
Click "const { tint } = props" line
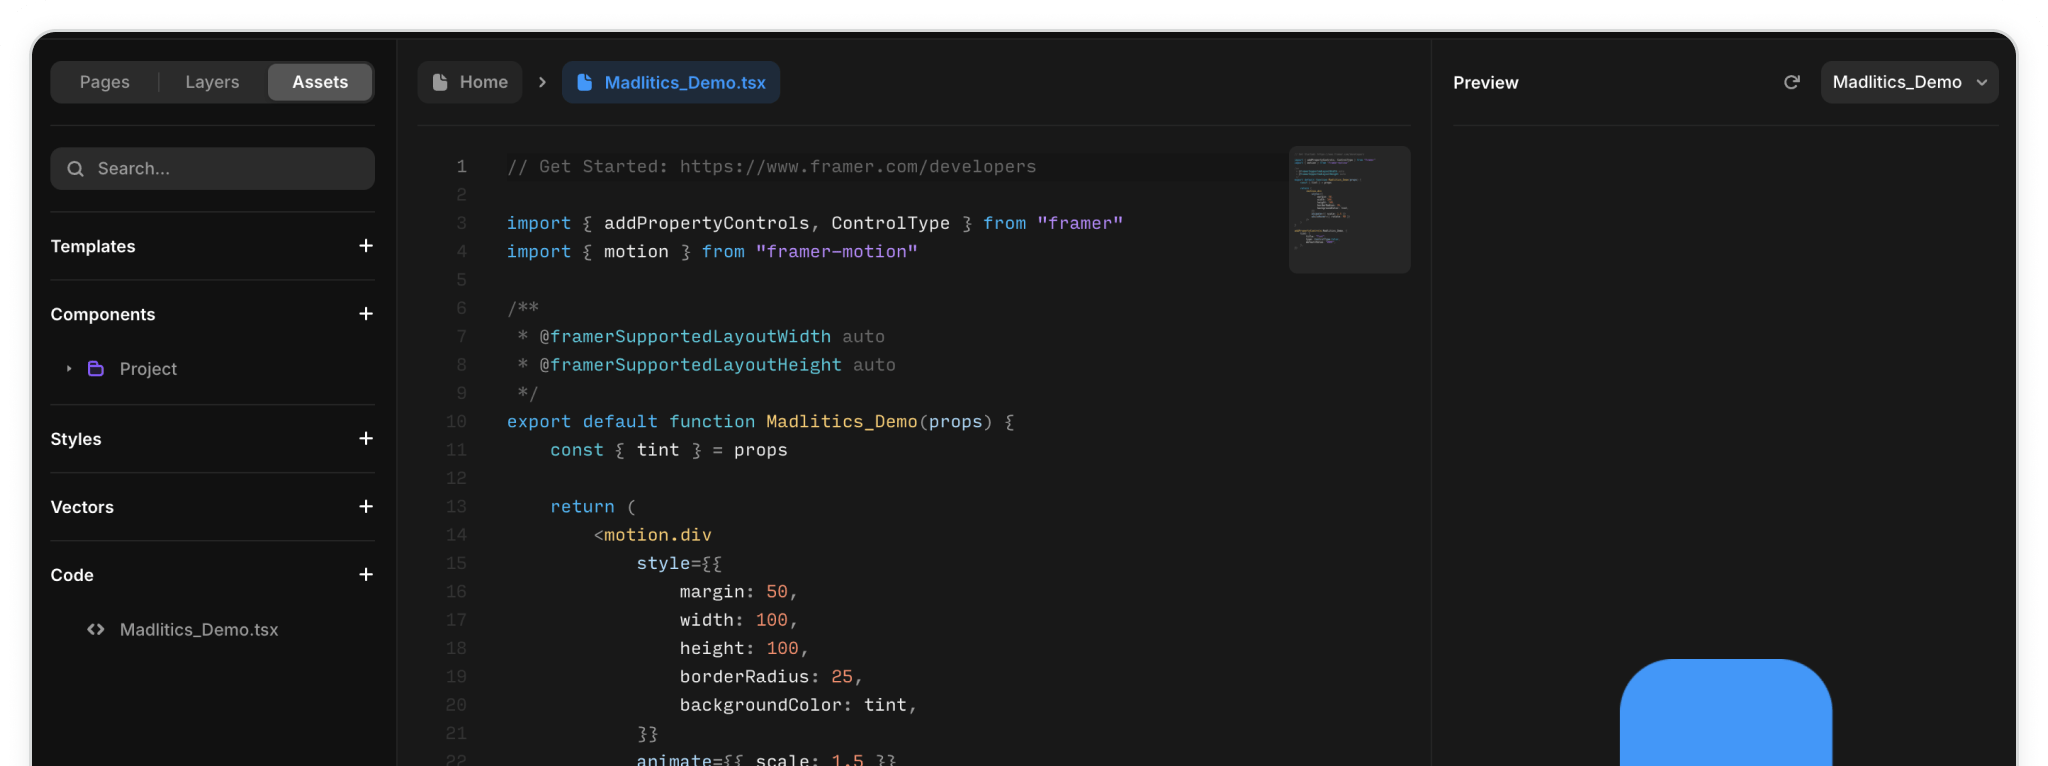click(669, 450)
